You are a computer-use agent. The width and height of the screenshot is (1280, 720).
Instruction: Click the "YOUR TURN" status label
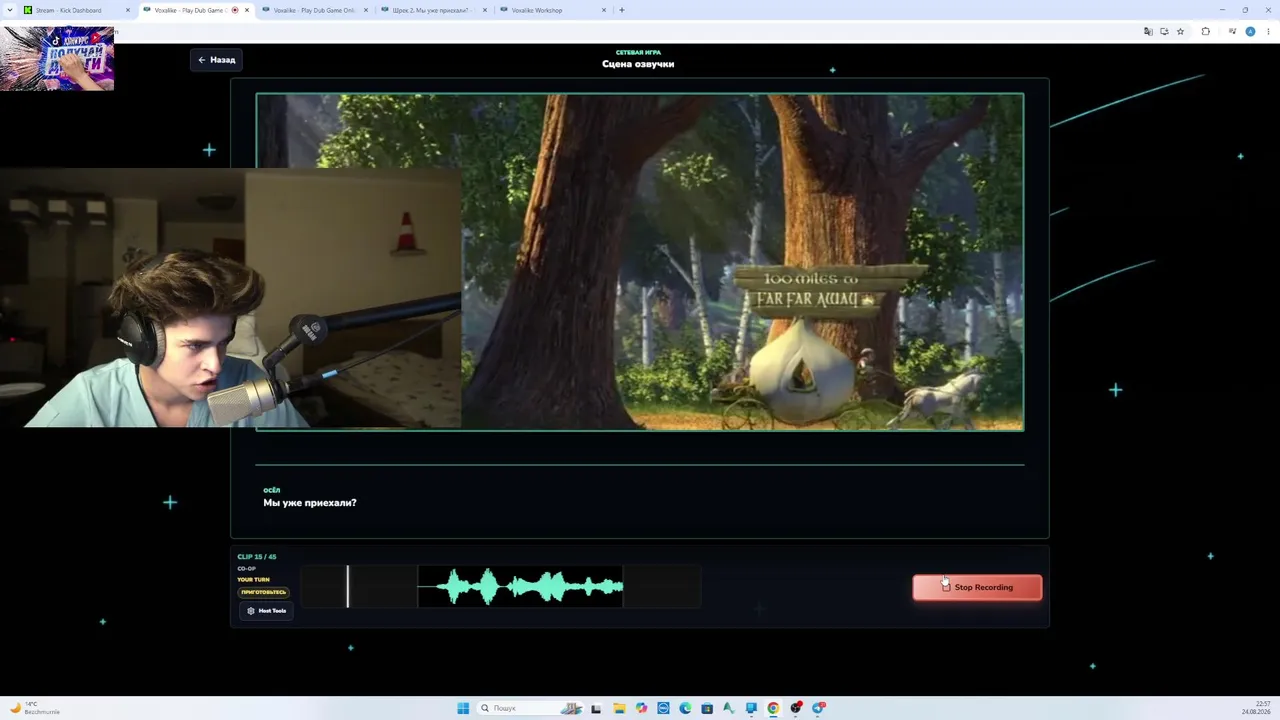point(253,580)
